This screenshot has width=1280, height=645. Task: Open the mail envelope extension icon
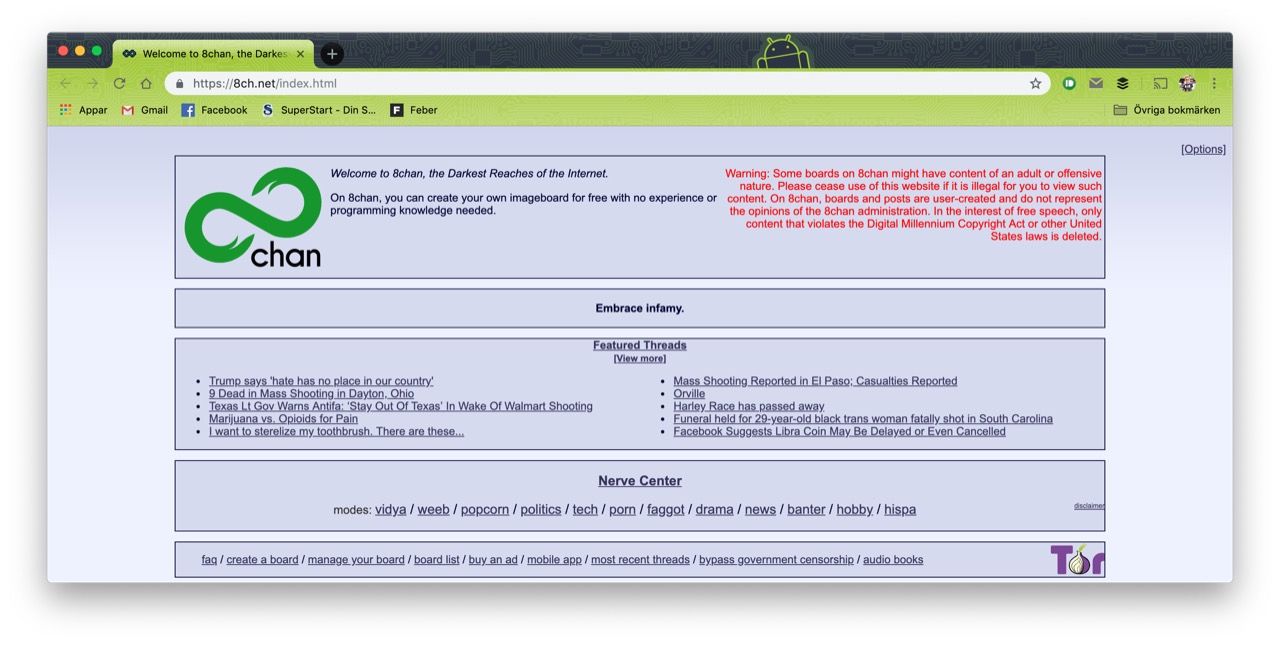coord(1096,84)
